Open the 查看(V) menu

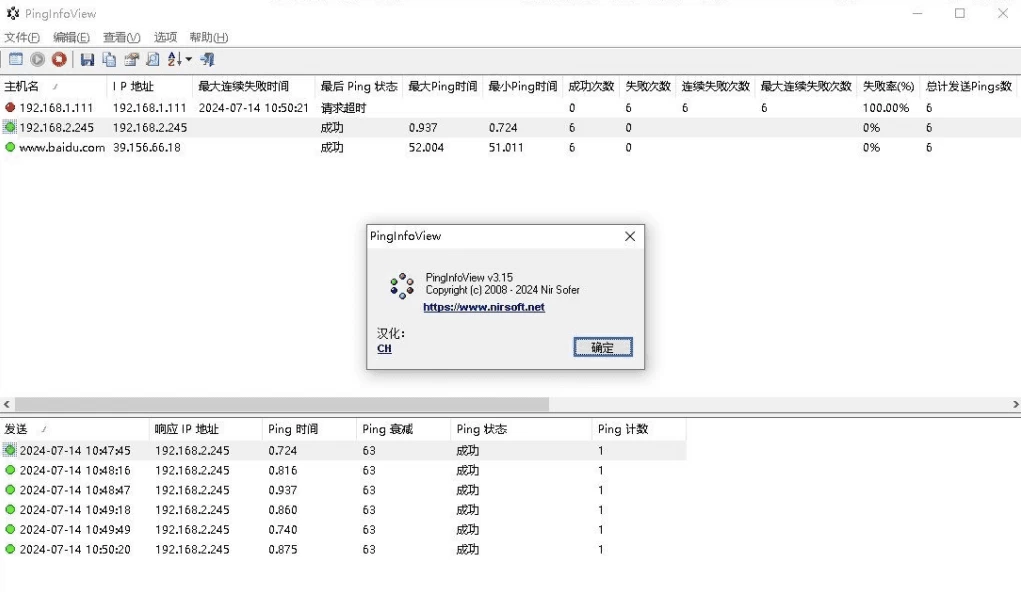(x=121, y=37)
